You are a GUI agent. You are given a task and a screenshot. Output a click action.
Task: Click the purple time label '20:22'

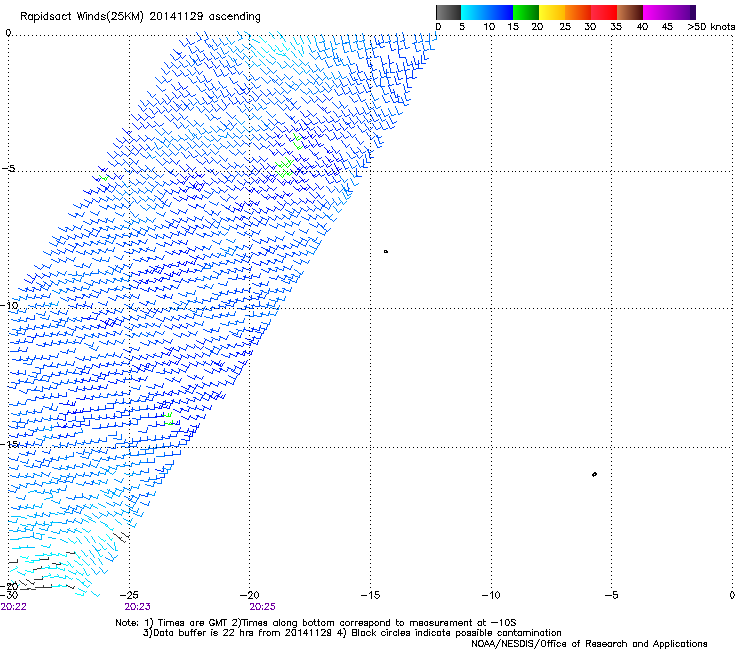click(x=14, y=607)
